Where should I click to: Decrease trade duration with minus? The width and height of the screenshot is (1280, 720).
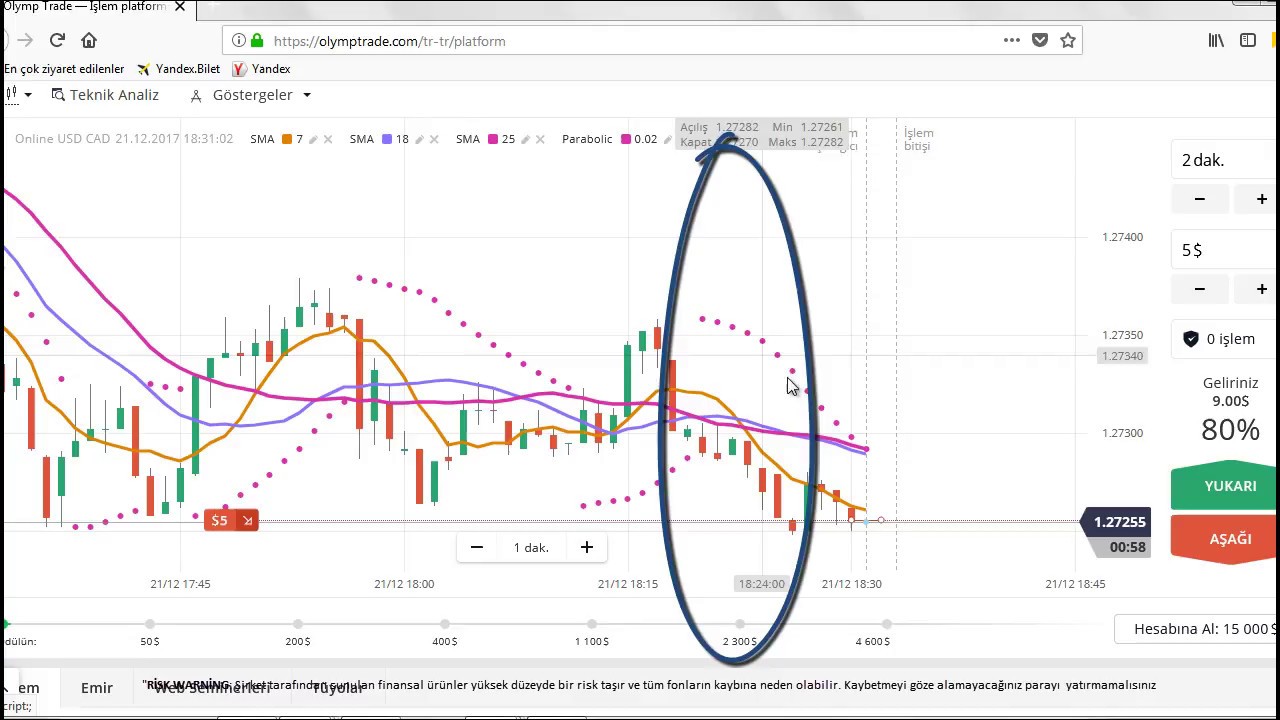tap(1200, 199)
